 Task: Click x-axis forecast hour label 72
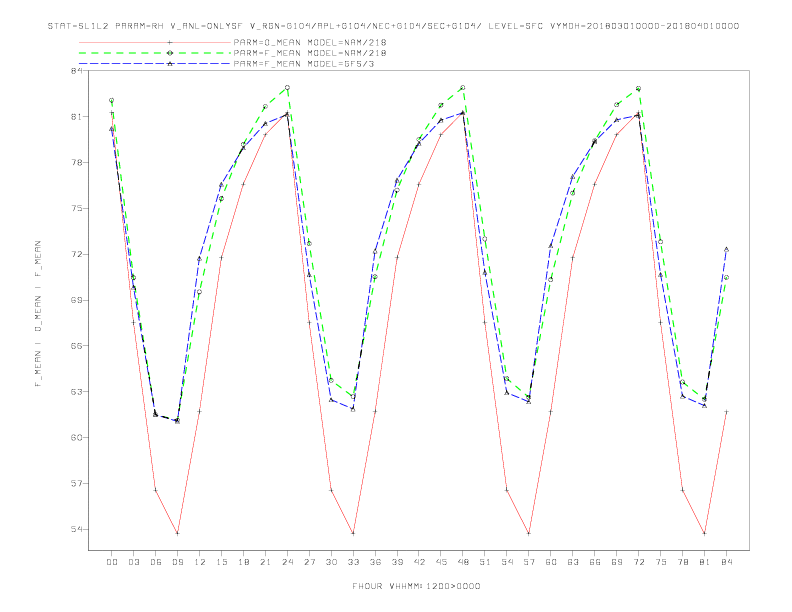638,562
